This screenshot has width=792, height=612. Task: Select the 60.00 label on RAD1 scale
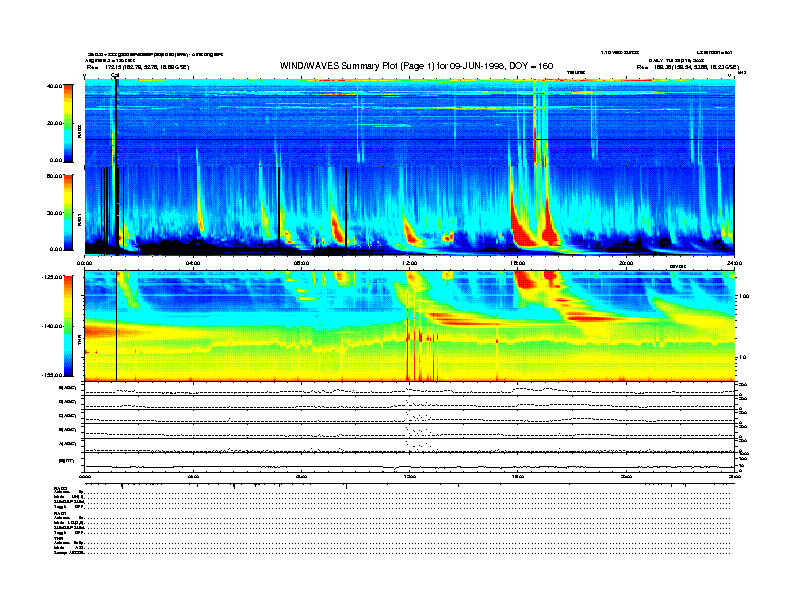(54, 176)
